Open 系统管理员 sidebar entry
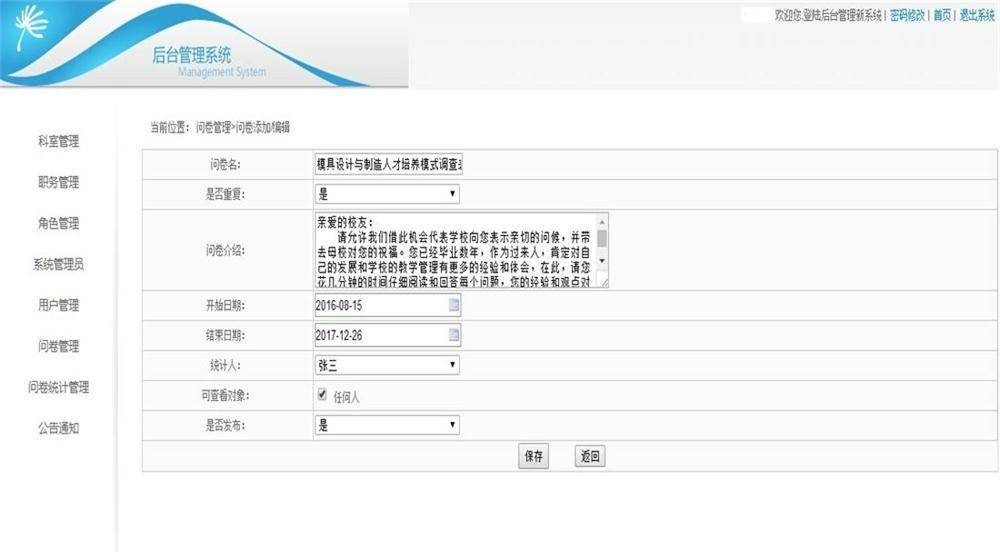1000x552 pixels. pyautogui.click(x=59, y=264)
